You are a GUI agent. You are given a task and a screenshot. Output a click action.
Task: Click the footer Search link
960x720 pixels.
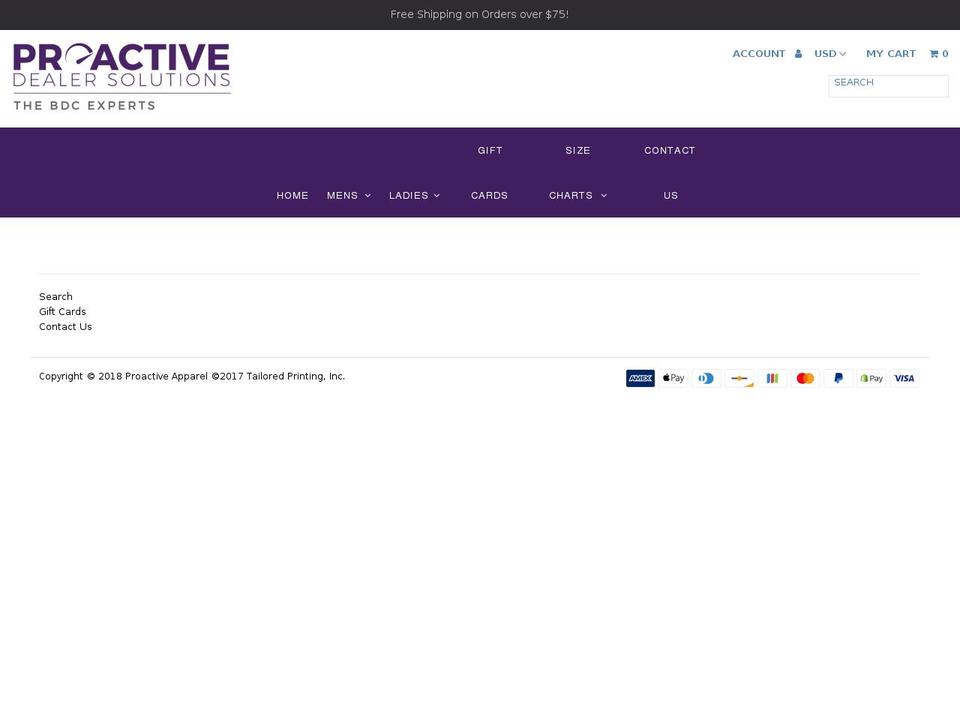click(56, 296)
